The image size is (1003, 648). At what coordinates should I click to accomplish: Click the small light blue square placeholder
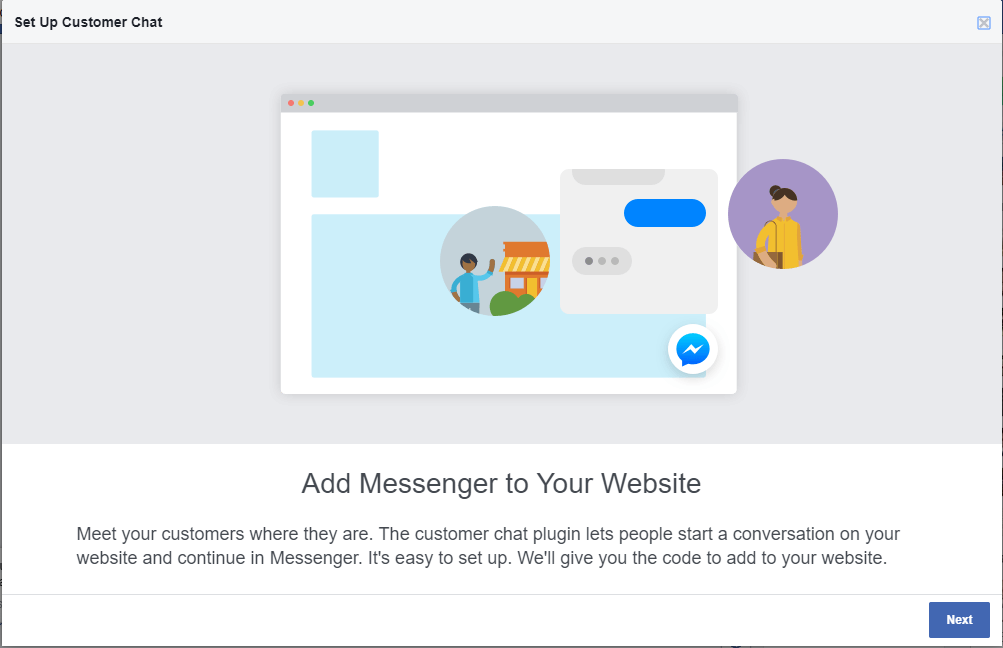tap(345, 164)
